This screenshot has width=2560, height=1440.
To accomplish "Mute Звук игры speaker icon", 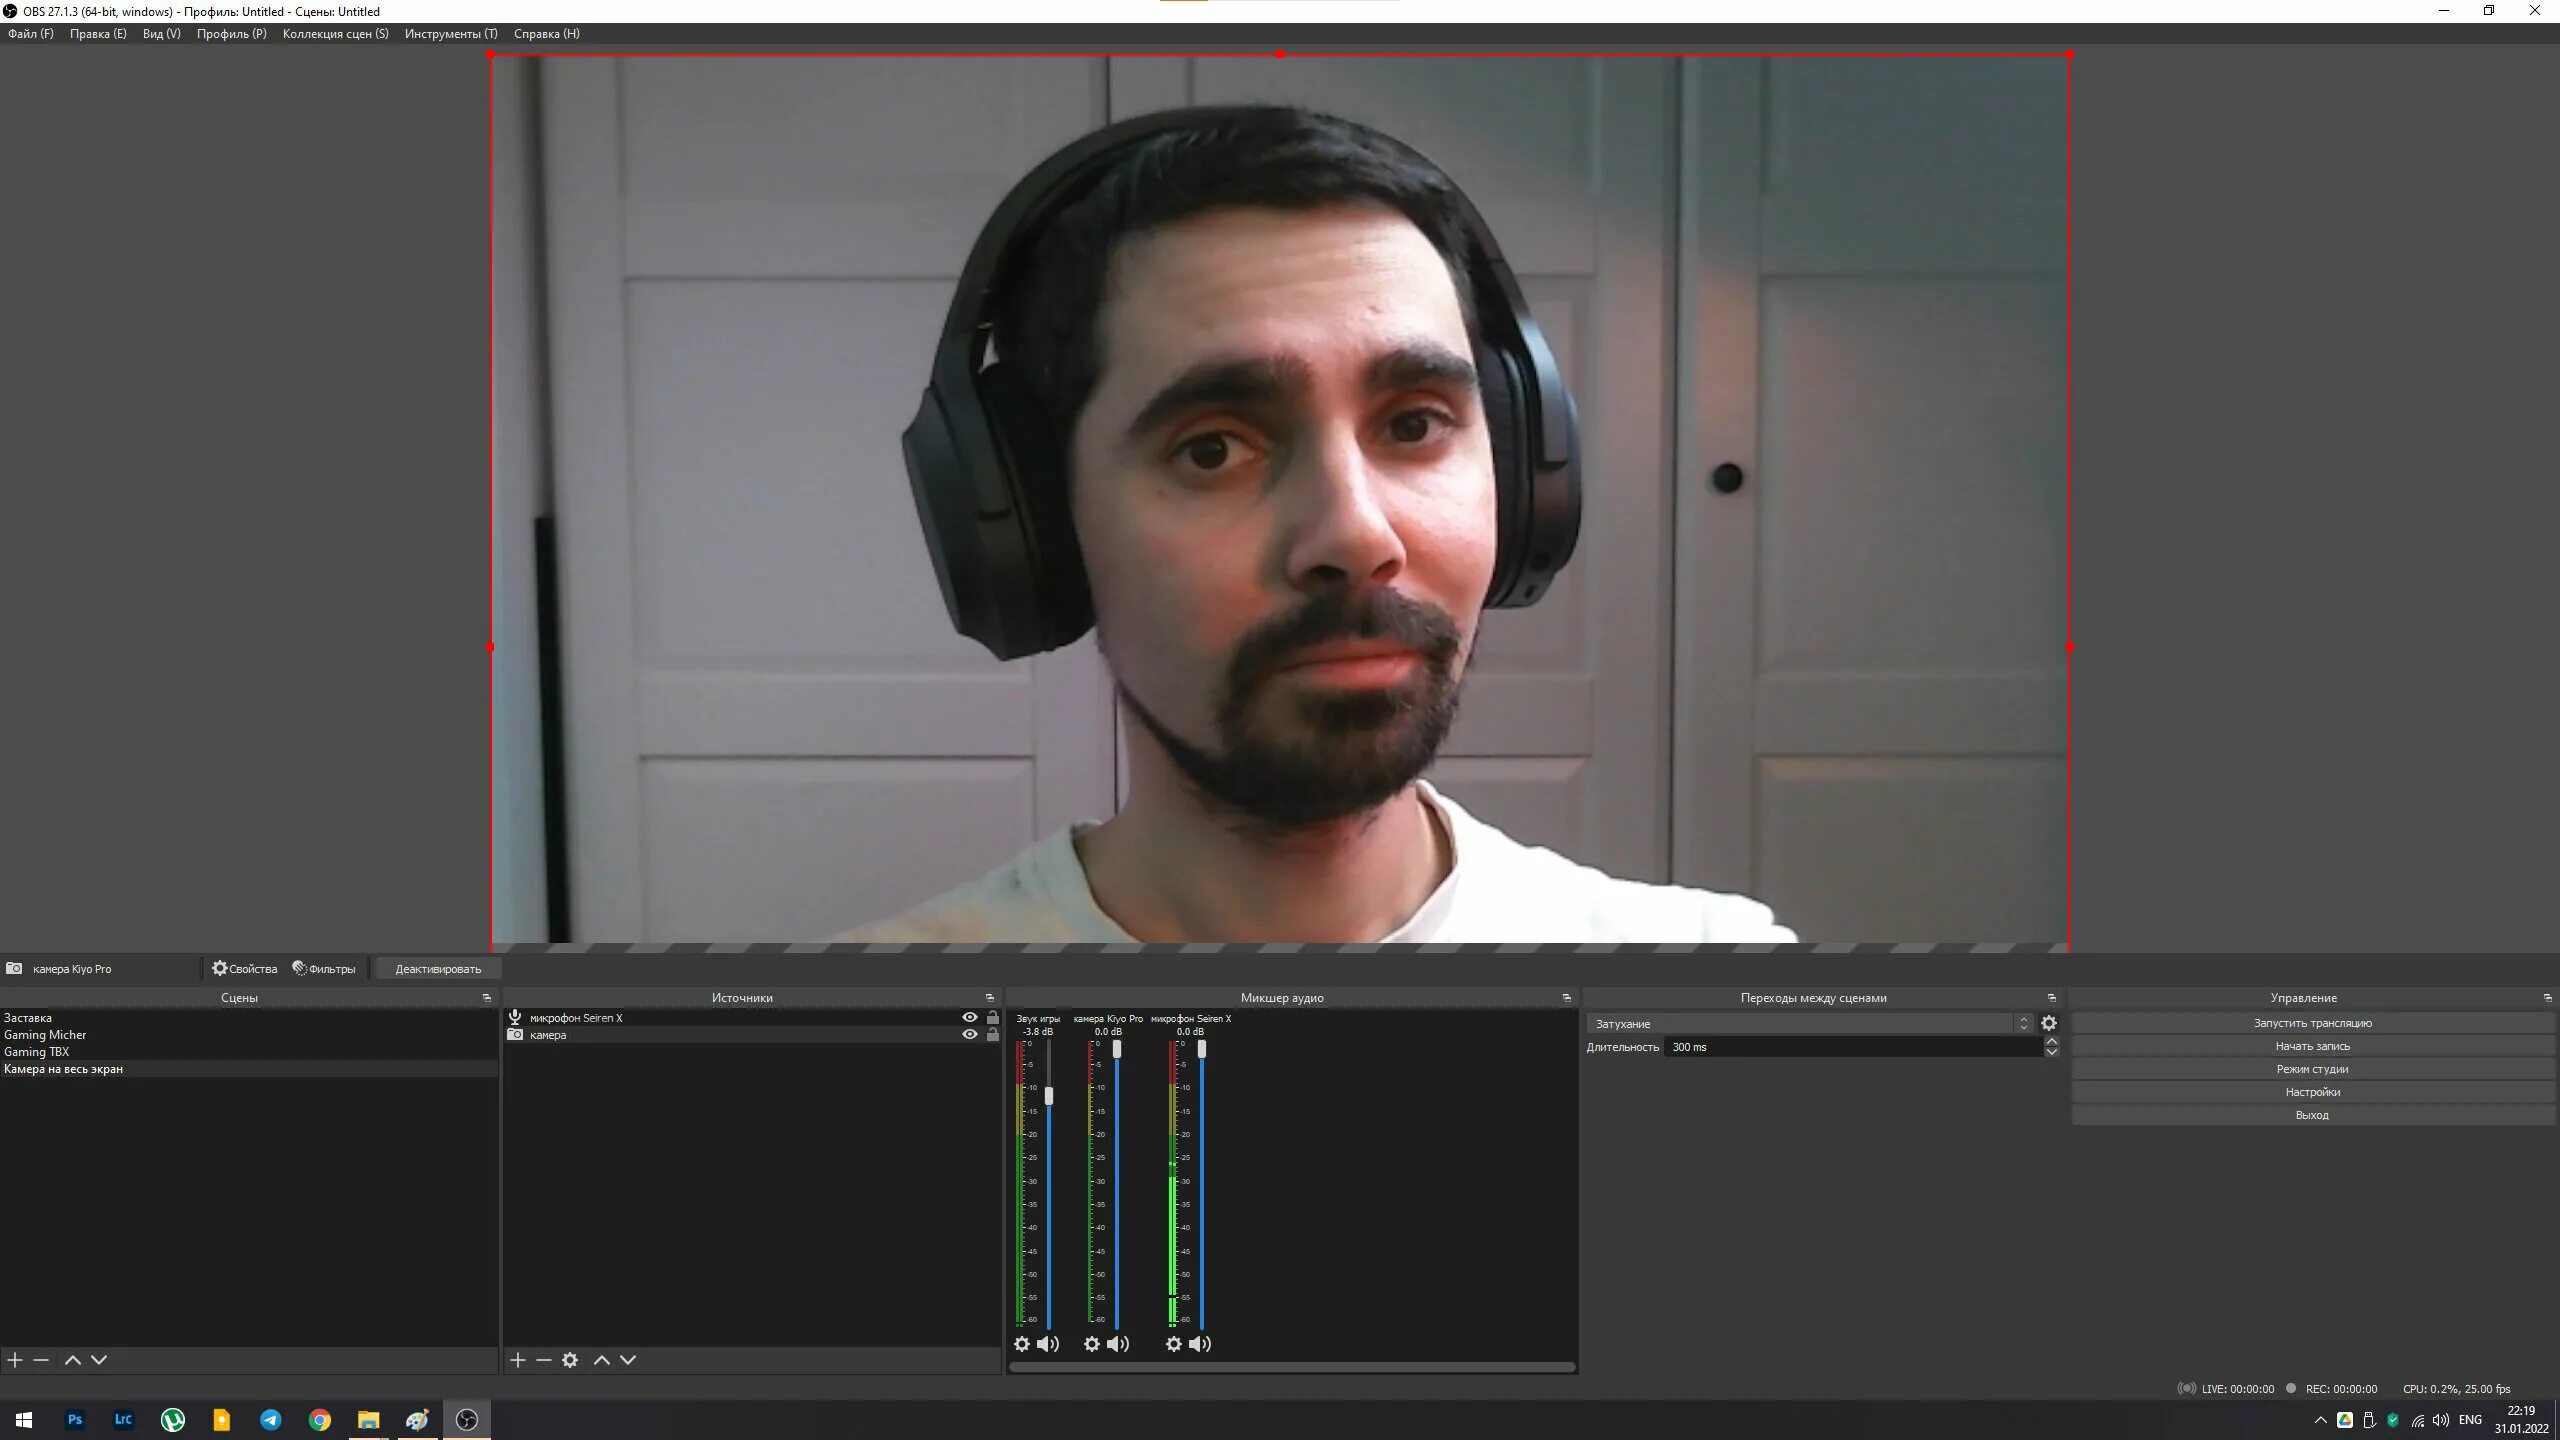I will pyautogui.click(x=1048, y=1344).
